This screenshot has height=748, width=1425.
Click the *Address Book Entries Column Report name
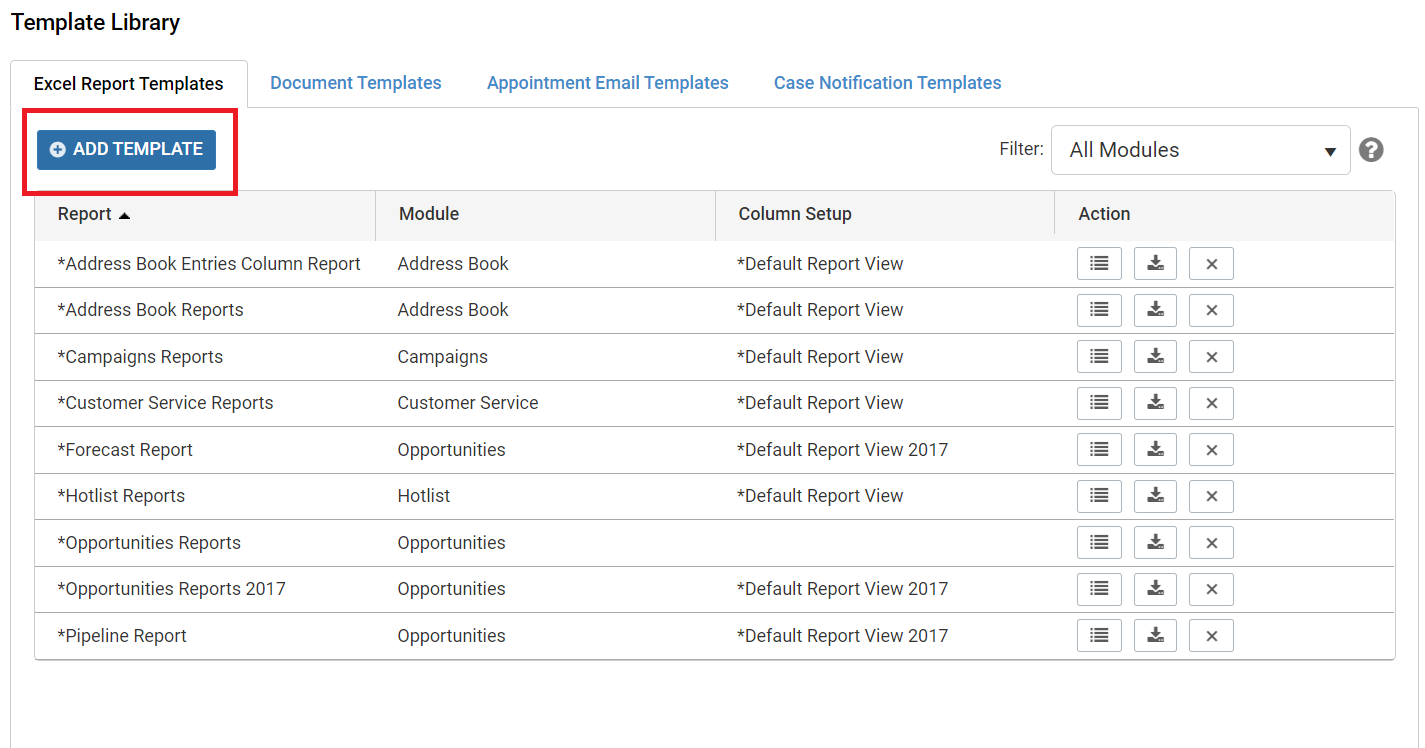tap(209, 264)
